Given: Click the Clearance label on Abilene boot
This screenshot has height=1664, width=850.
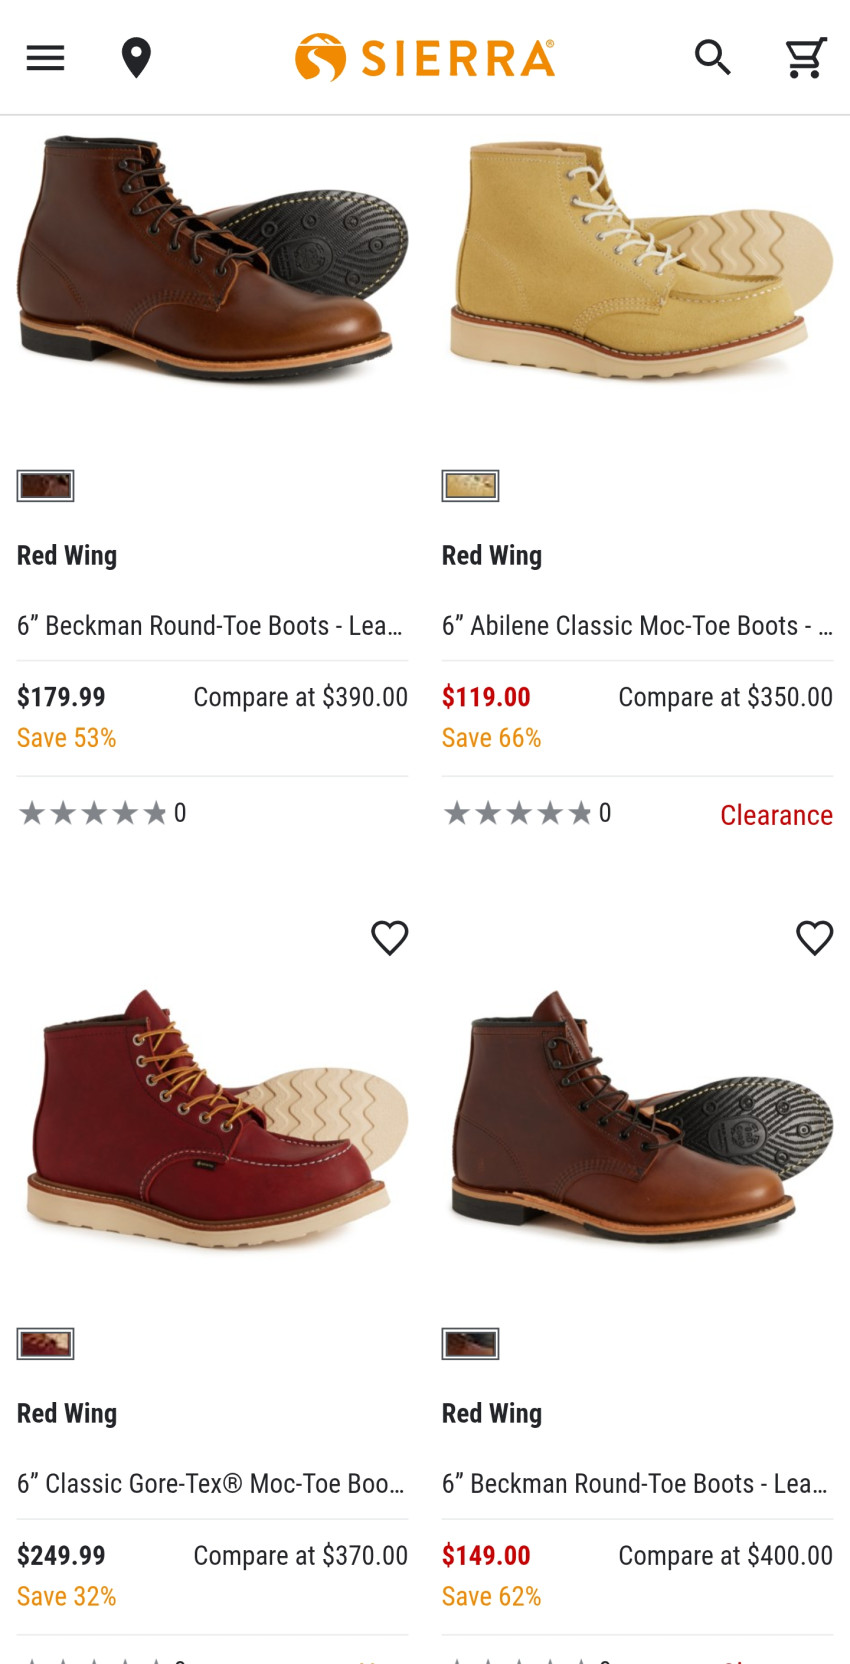Looking at the screenshot, I should (x=776, y=815).
